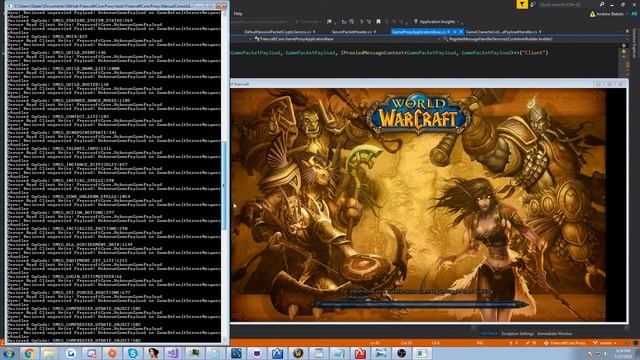
Task: Click the World of Warcraft taskbar icon
Action: (298, 353)
